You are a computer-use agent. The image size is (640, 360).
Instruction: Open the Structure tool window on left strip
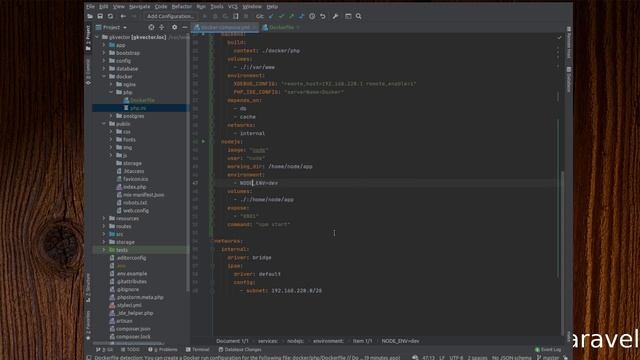pyautogui.click(x=88, y=288)
